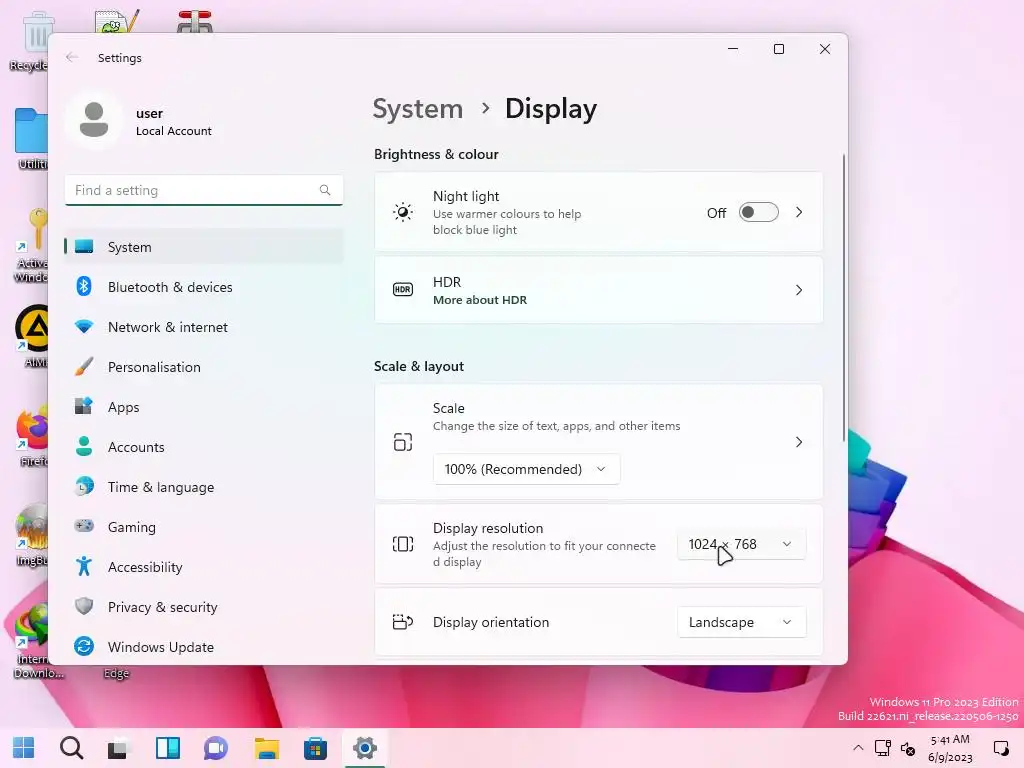Open Apps section

click(x=204, y=407)
